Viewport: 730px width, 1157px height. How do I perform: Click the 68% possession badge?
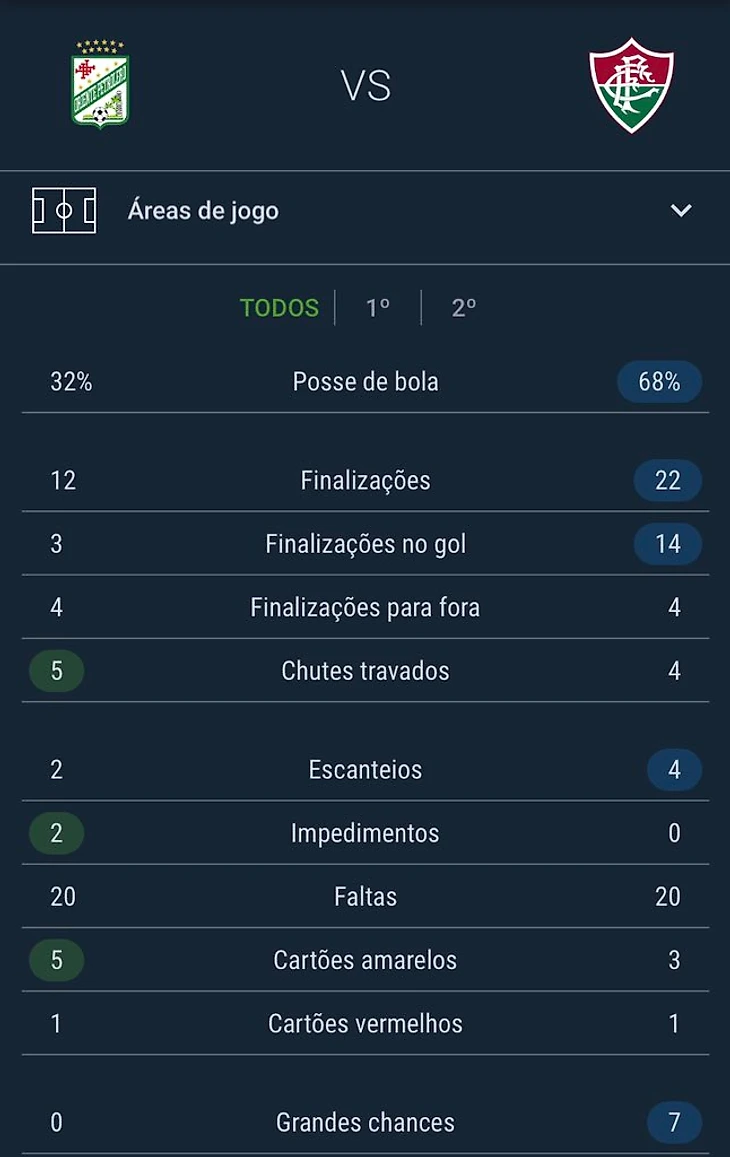coord(659,382)
